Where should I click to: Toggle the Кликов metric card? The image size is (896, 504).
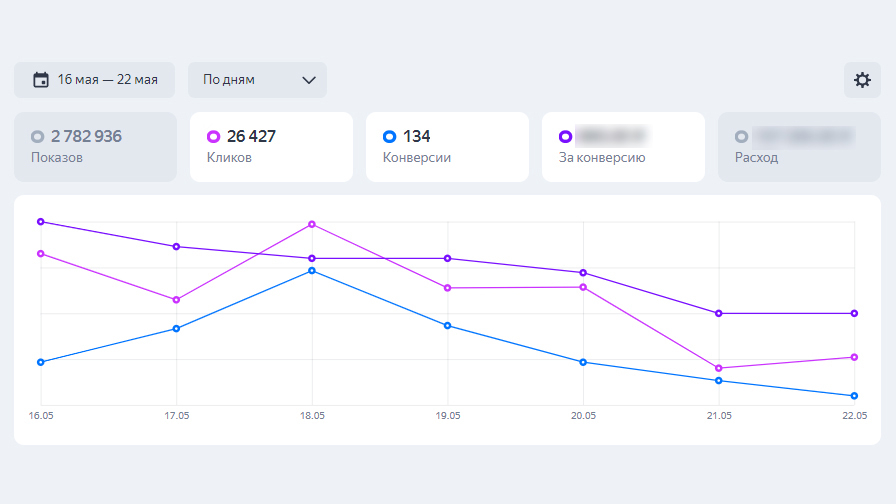click(271, 147)
